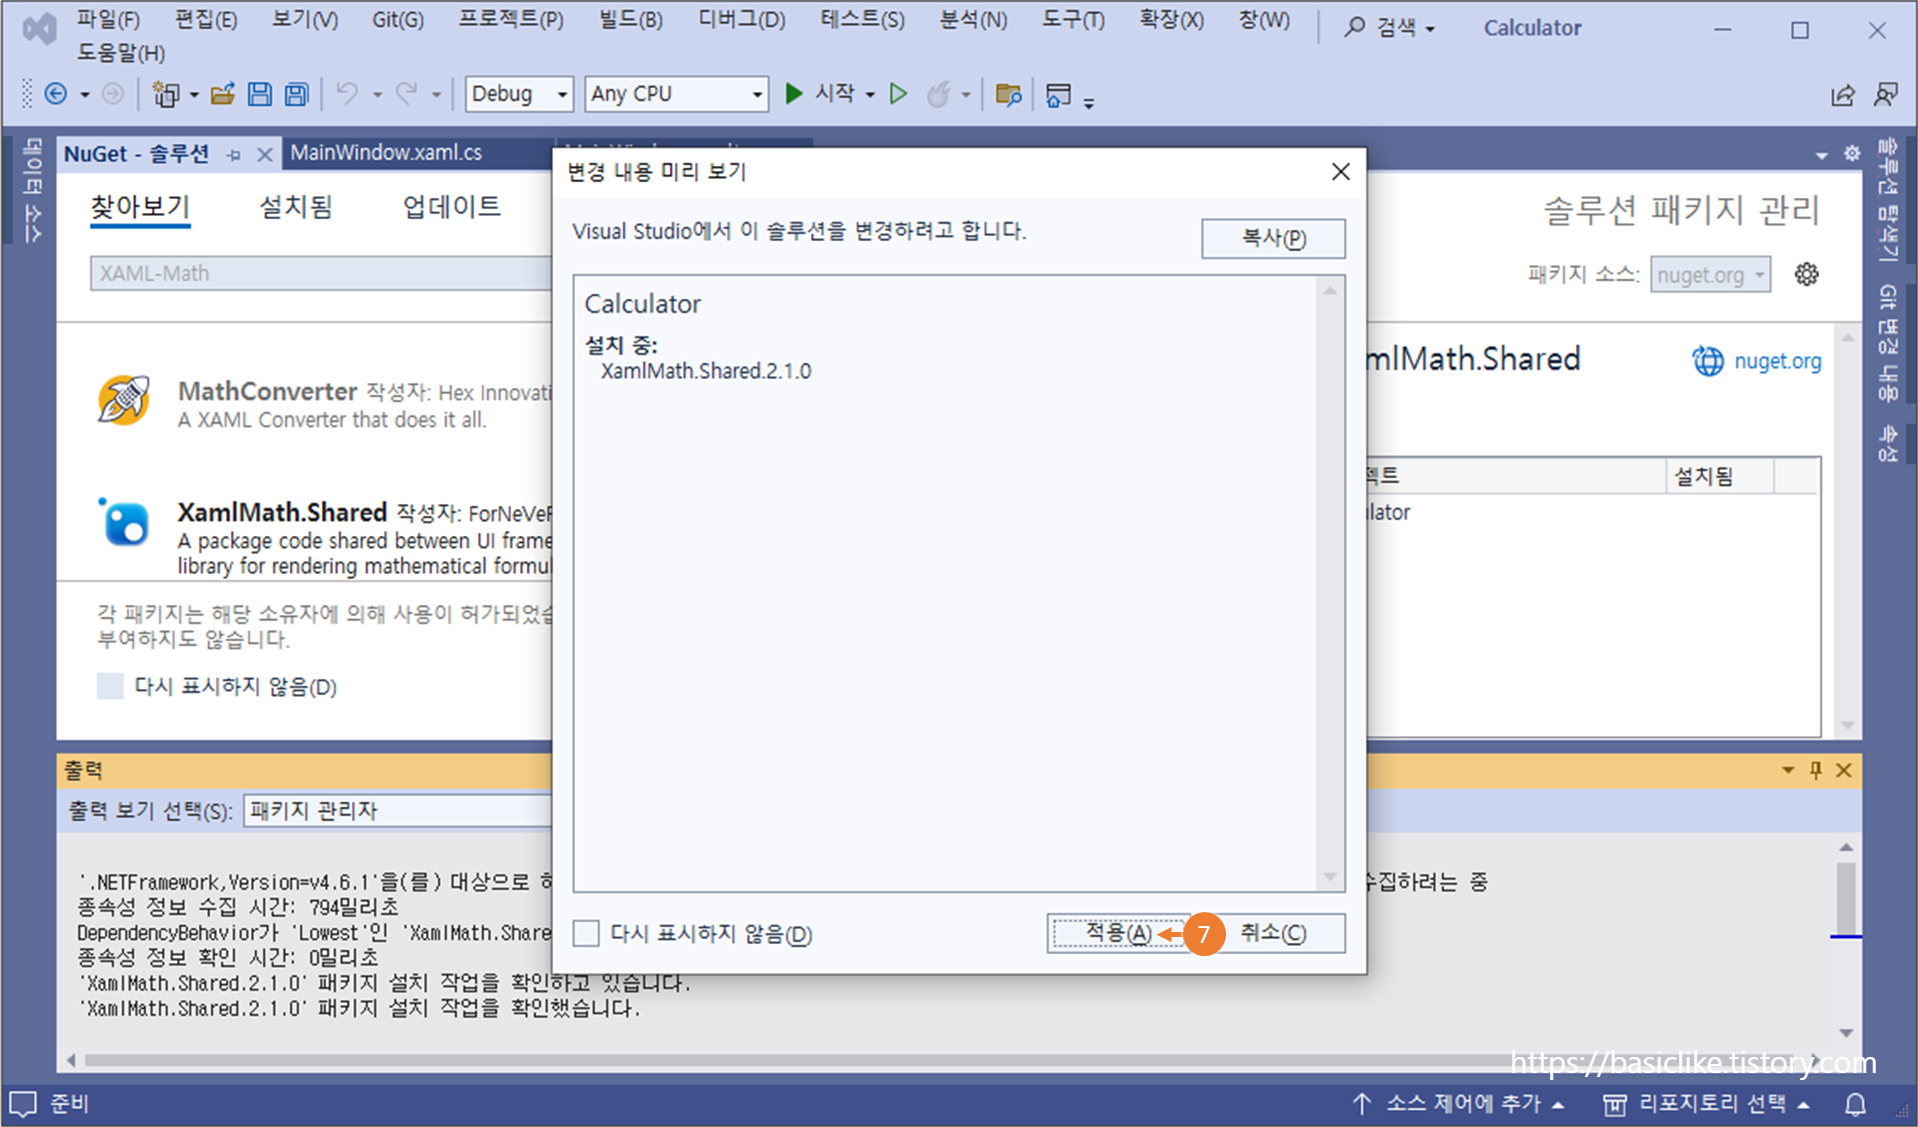Viewport: 1918px width, 1127px height.
Task: Open NuGet package source settings gear
Action: click(x=1806, y=274)
